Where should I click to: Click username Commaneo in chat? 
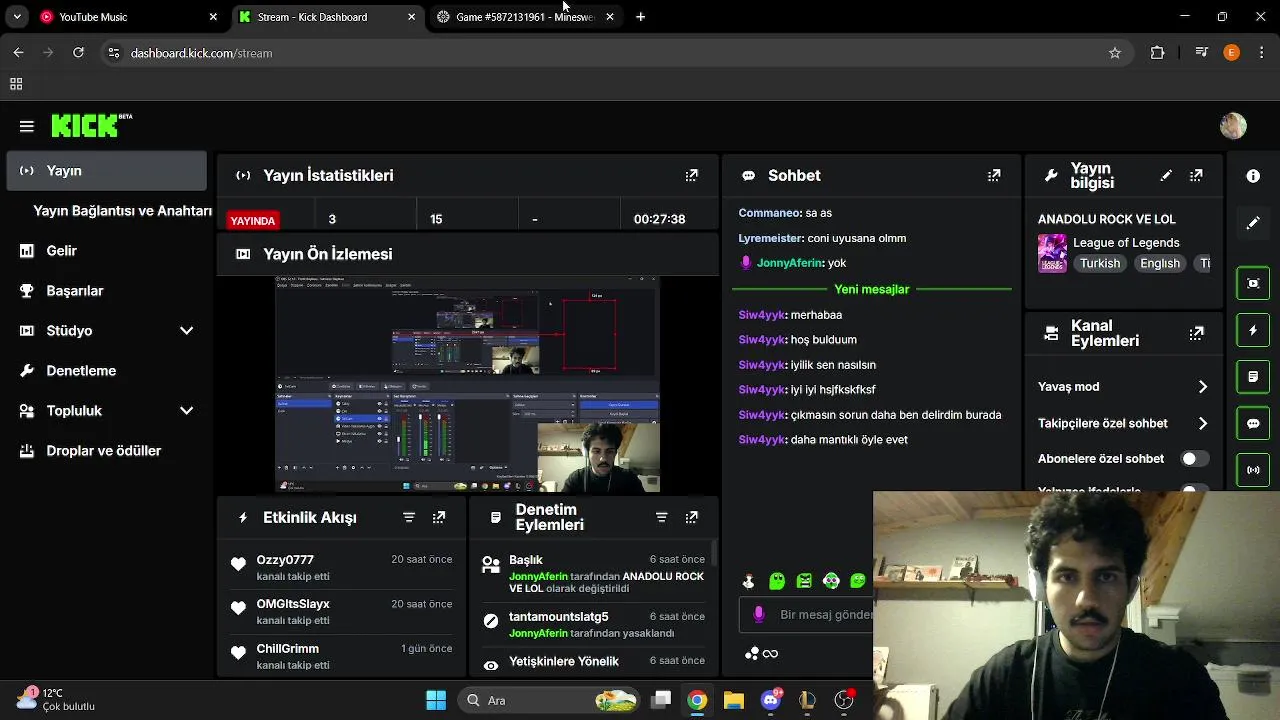tap(770, 213)
